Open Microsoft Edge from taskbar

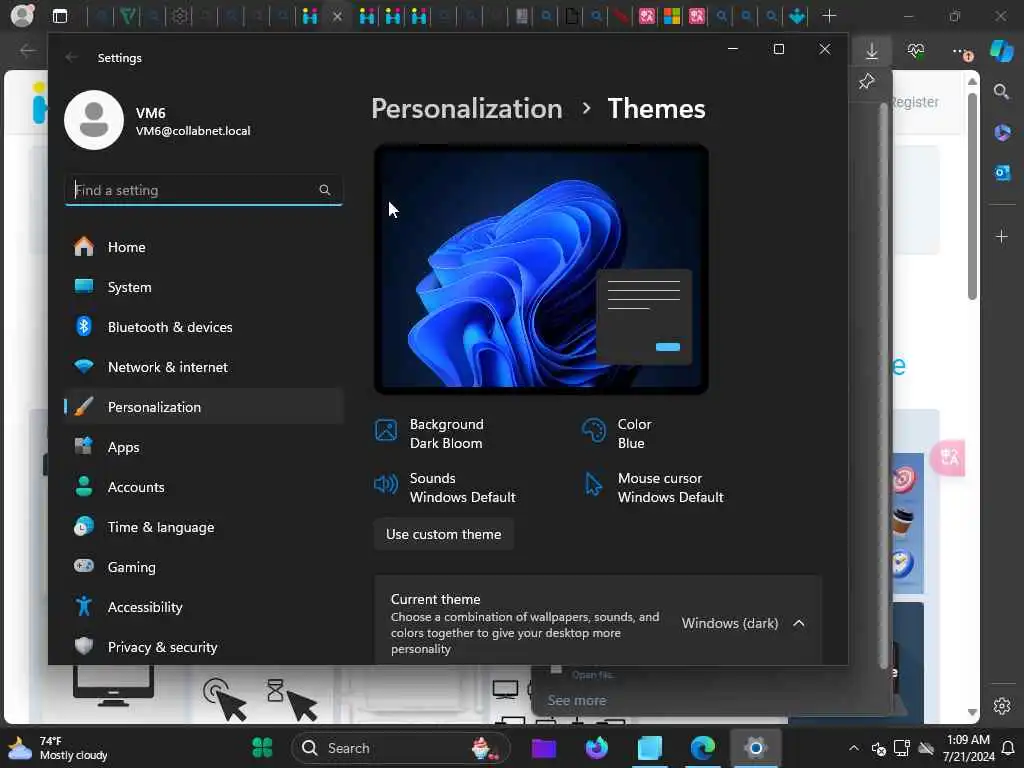[703, 747]
